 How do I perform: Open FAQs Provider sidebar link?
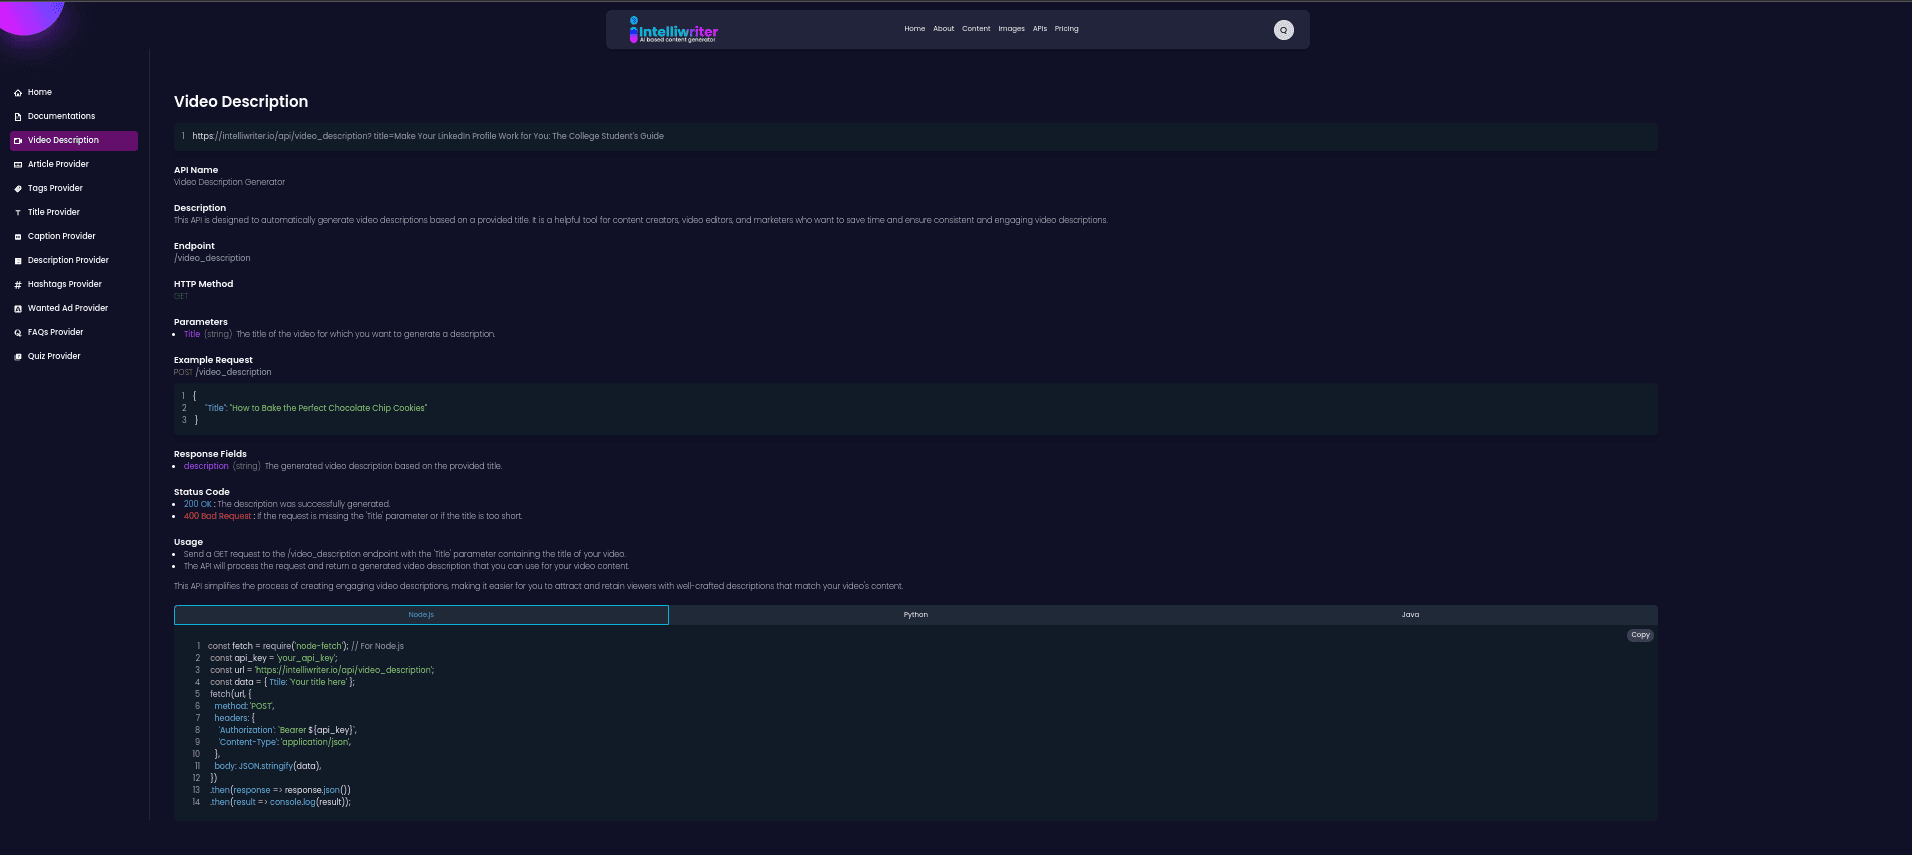[56, 332]
